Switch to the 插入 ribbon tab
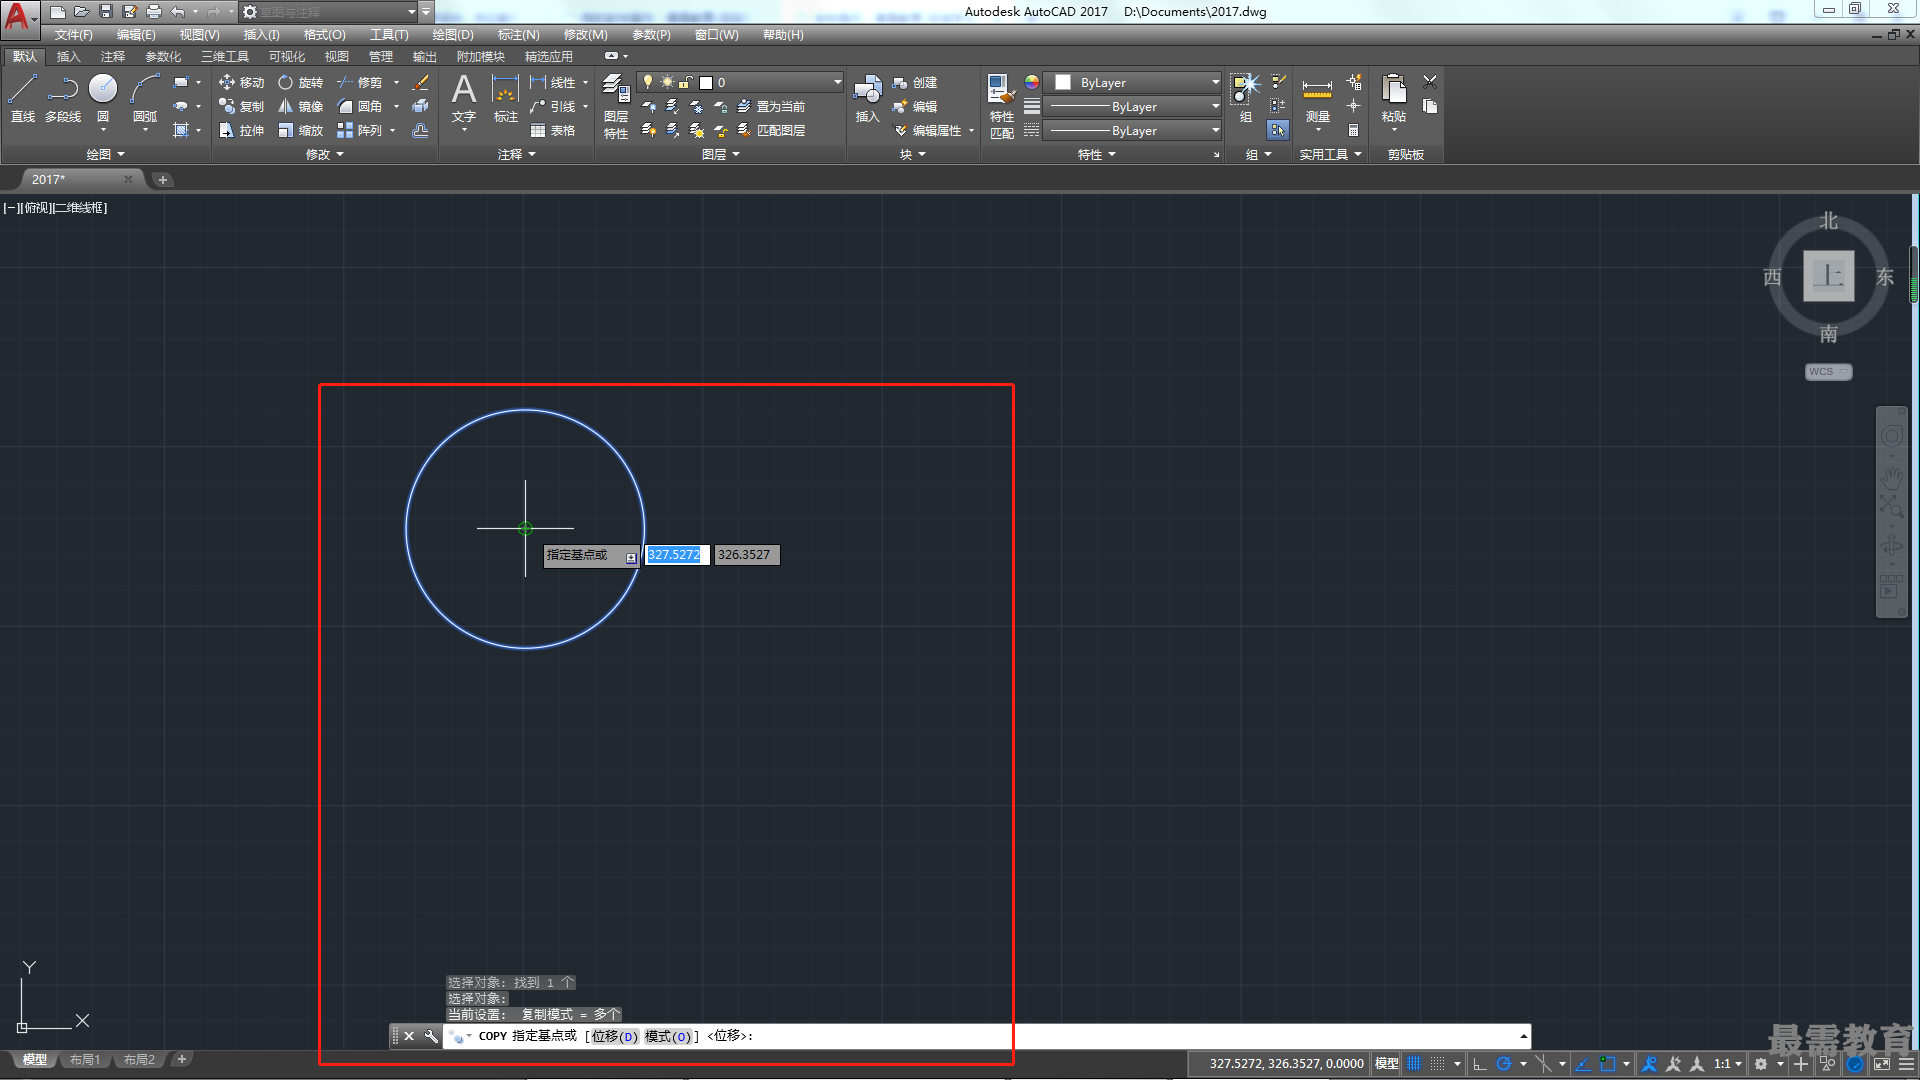Image resolution: width=1920 pixels, height=1080 pixels. tap(68, 57)
